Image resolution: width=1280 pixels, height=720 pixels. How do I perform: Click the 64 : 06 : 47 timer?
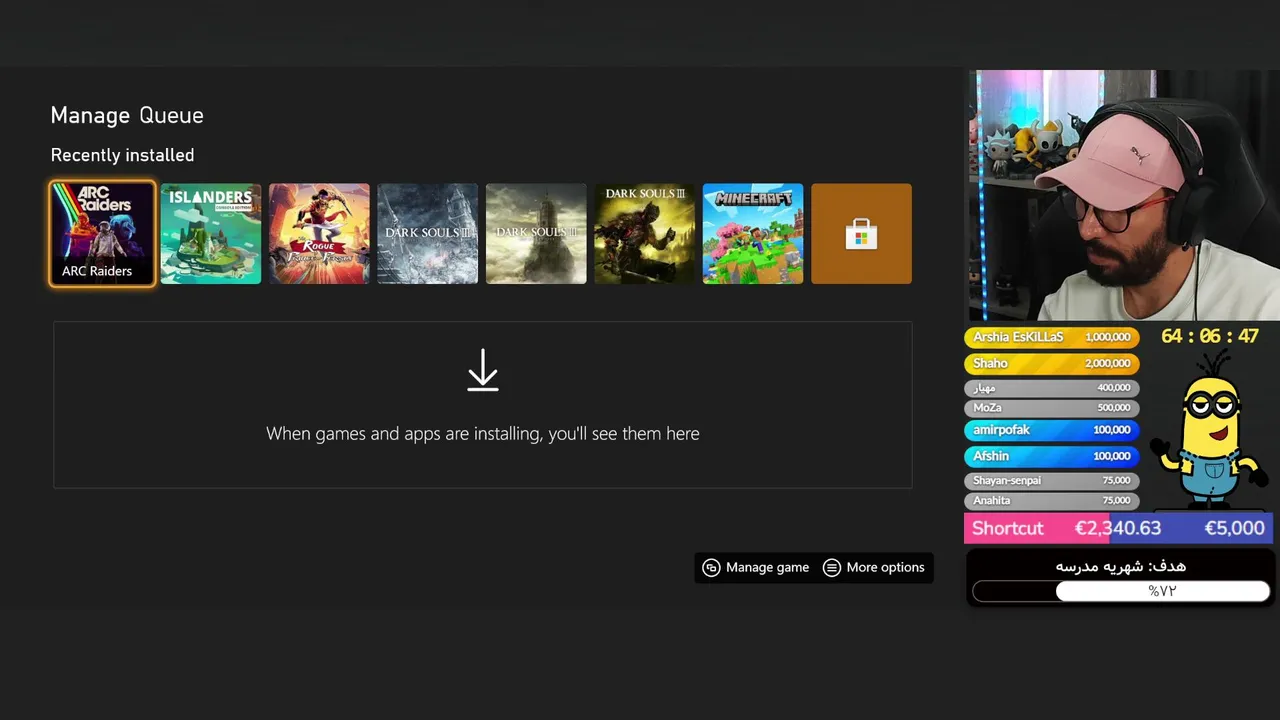(1210, 337)
